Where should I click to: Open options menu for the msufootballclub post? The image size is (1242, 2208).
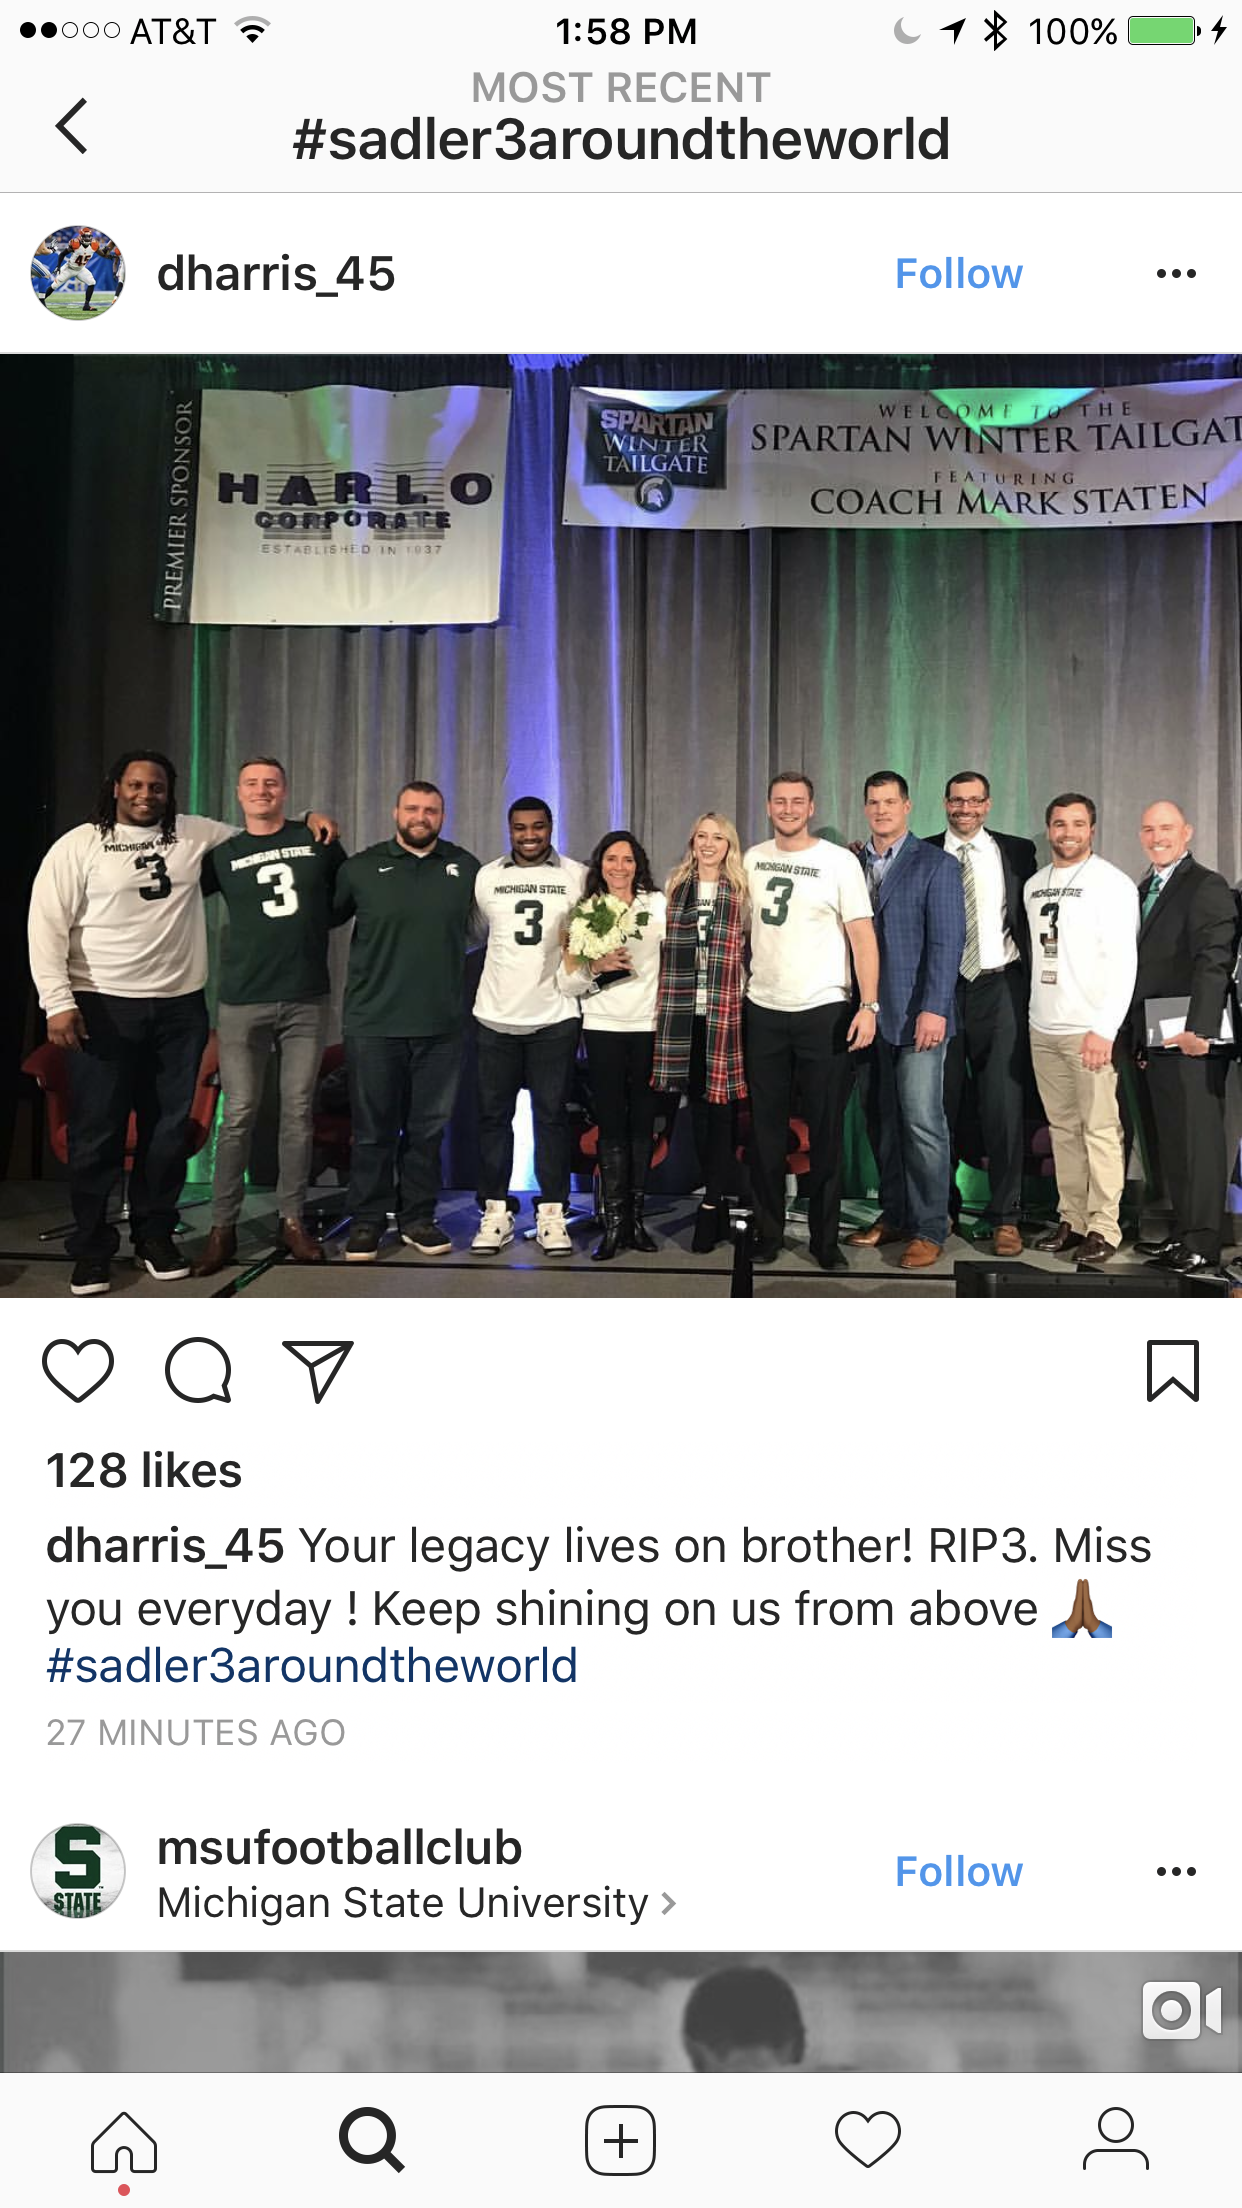coord(1176,1872)
